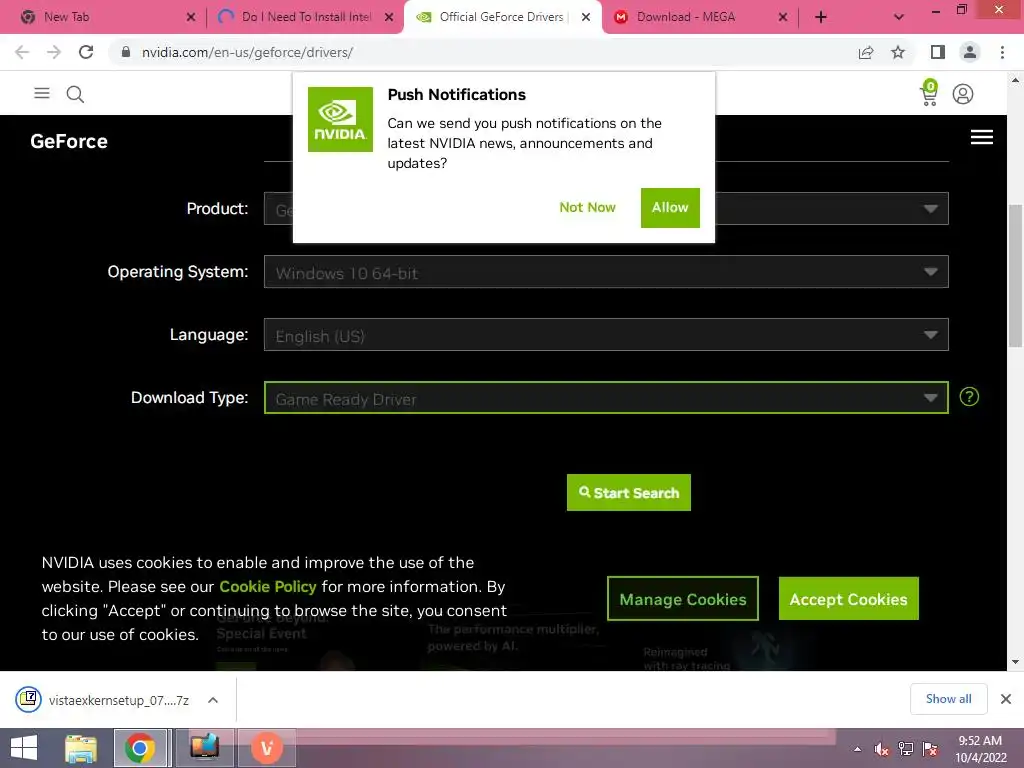1024x768 pixels.
Task: Open the orange V app in taskbar
Action: (266, 748)
